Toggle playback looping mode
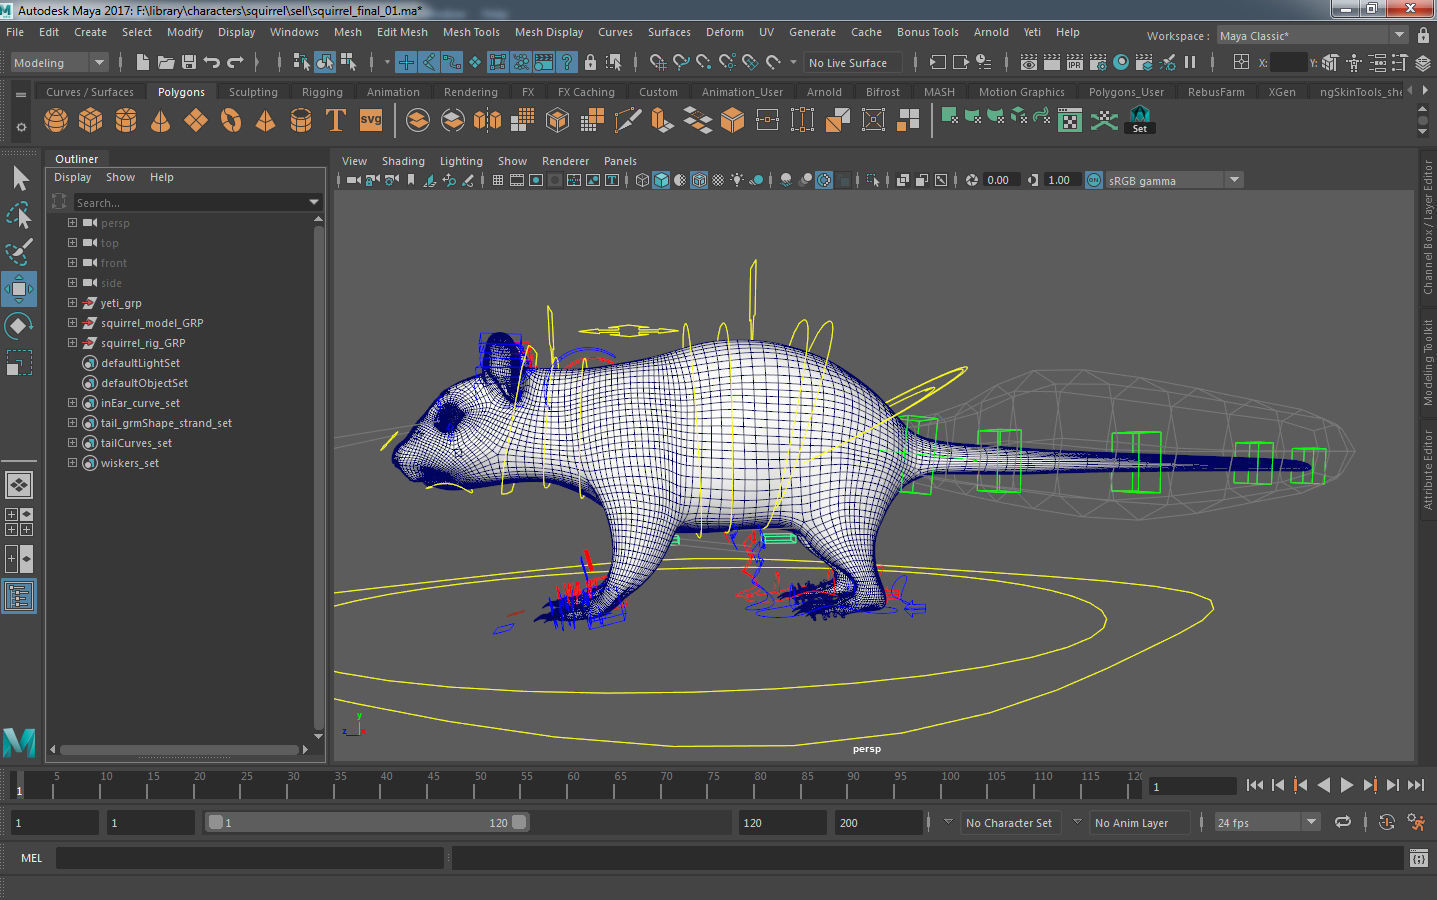This screenshot has height=900, width=1437. tap(1343, 822)
